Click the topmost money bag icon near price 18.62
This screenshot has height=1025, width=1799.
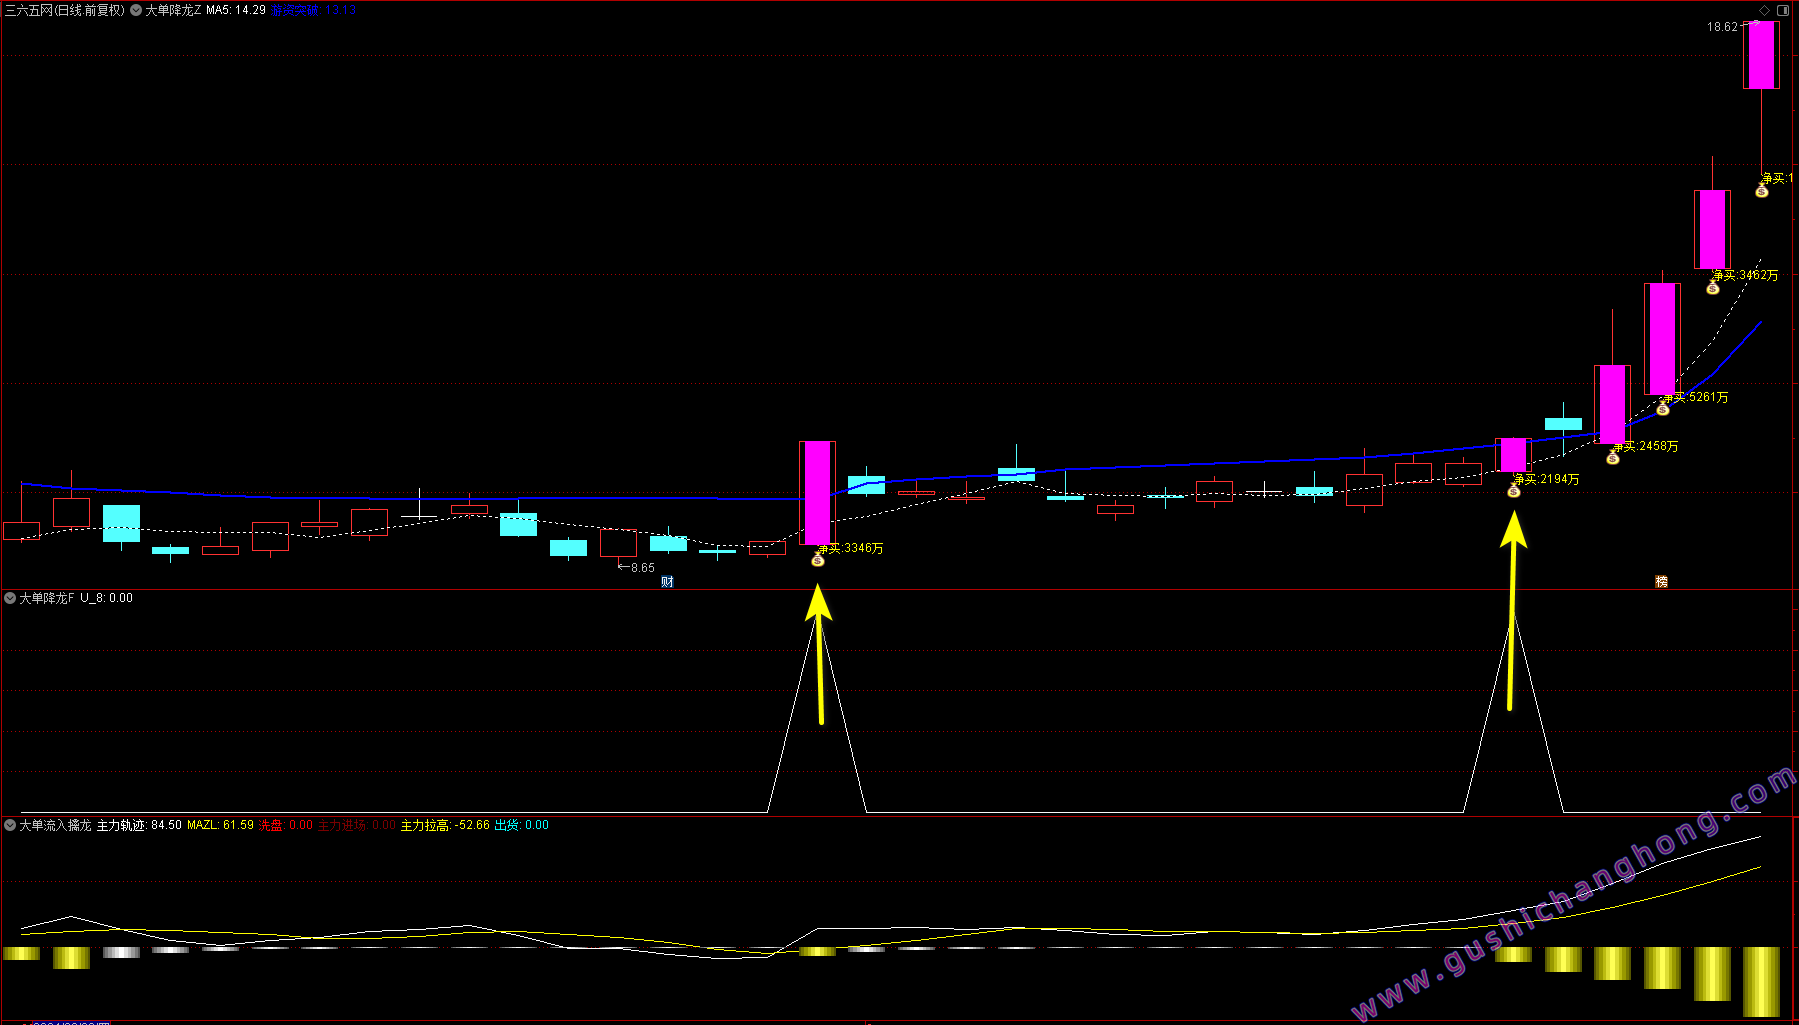tap(1762, 191)
